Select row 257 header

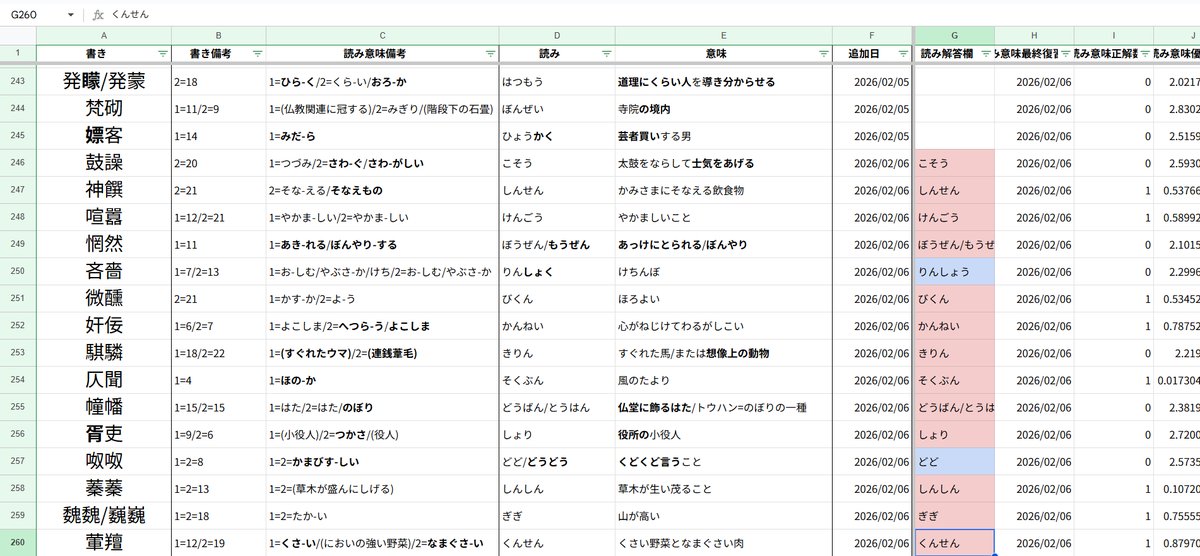click(18, 463)
